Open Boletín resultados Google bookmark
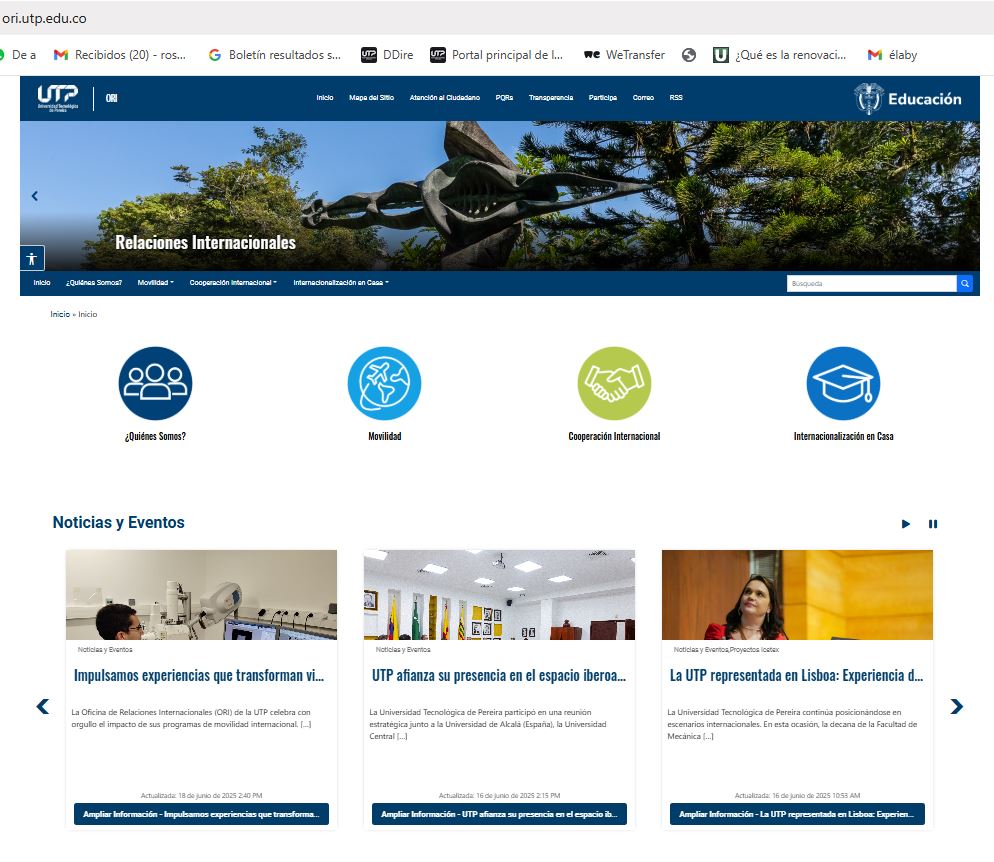Image resolution: width=994 pixels, height=862 pixels. point(274,55)
